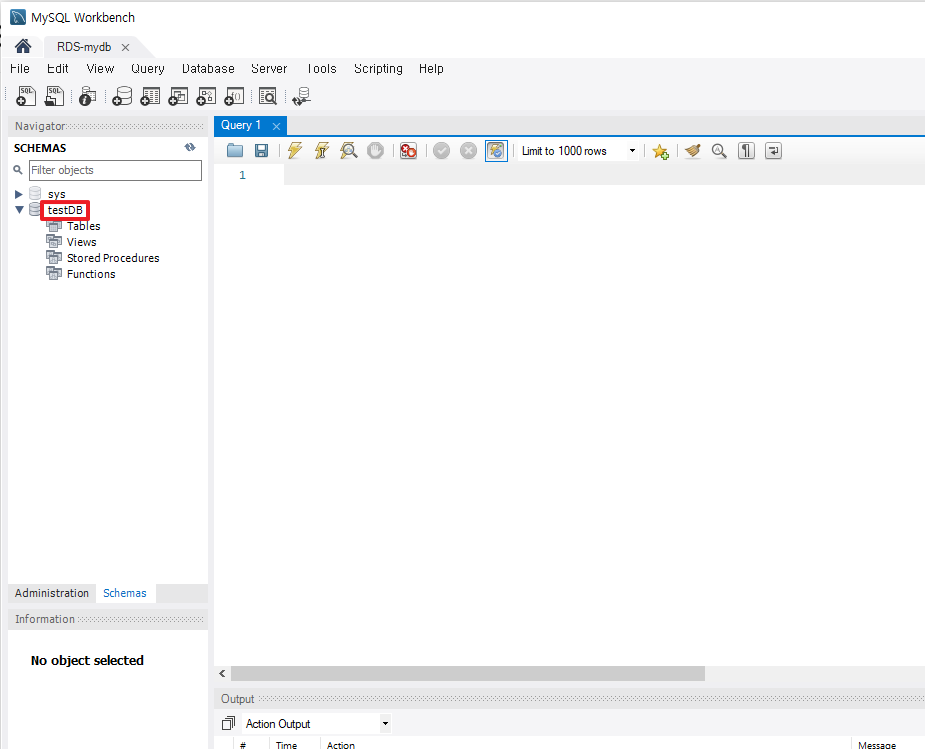Open the Scripting menu
This screenshot has height=749, width=925.
(x=378, y=68)
